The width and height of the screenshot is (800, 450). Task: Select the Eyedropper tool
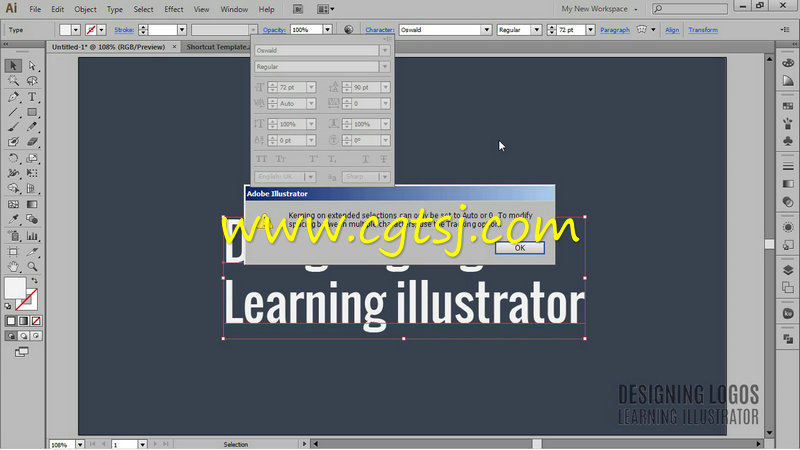pos(13,219)
